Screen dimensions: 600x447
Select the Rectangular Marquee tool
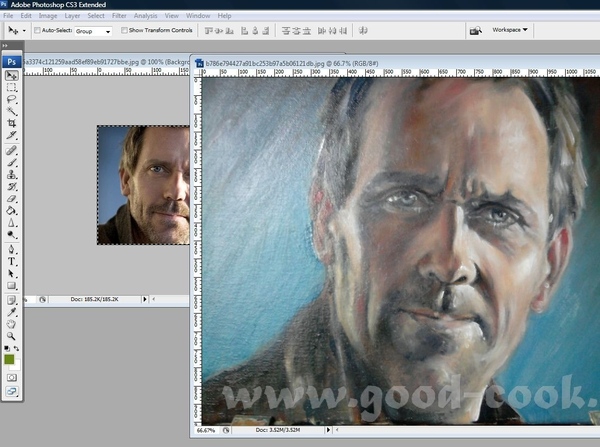[x=11, y=88]
